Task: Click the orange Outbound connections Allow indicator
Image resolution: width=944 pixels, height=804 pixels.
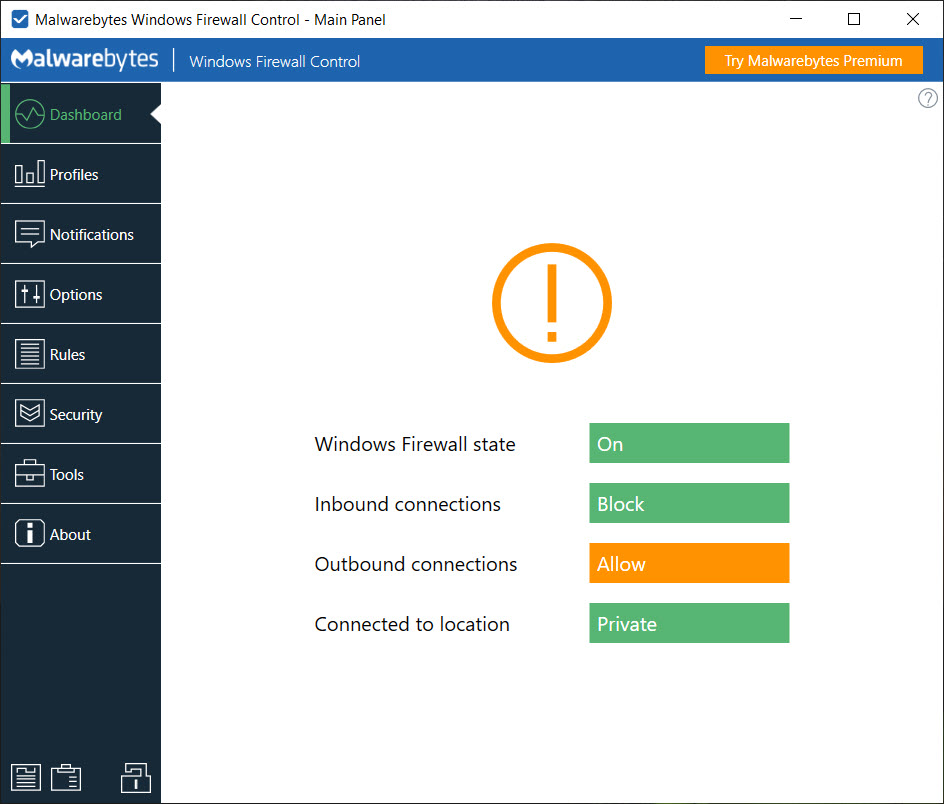Action: click(x=688, y=564)
